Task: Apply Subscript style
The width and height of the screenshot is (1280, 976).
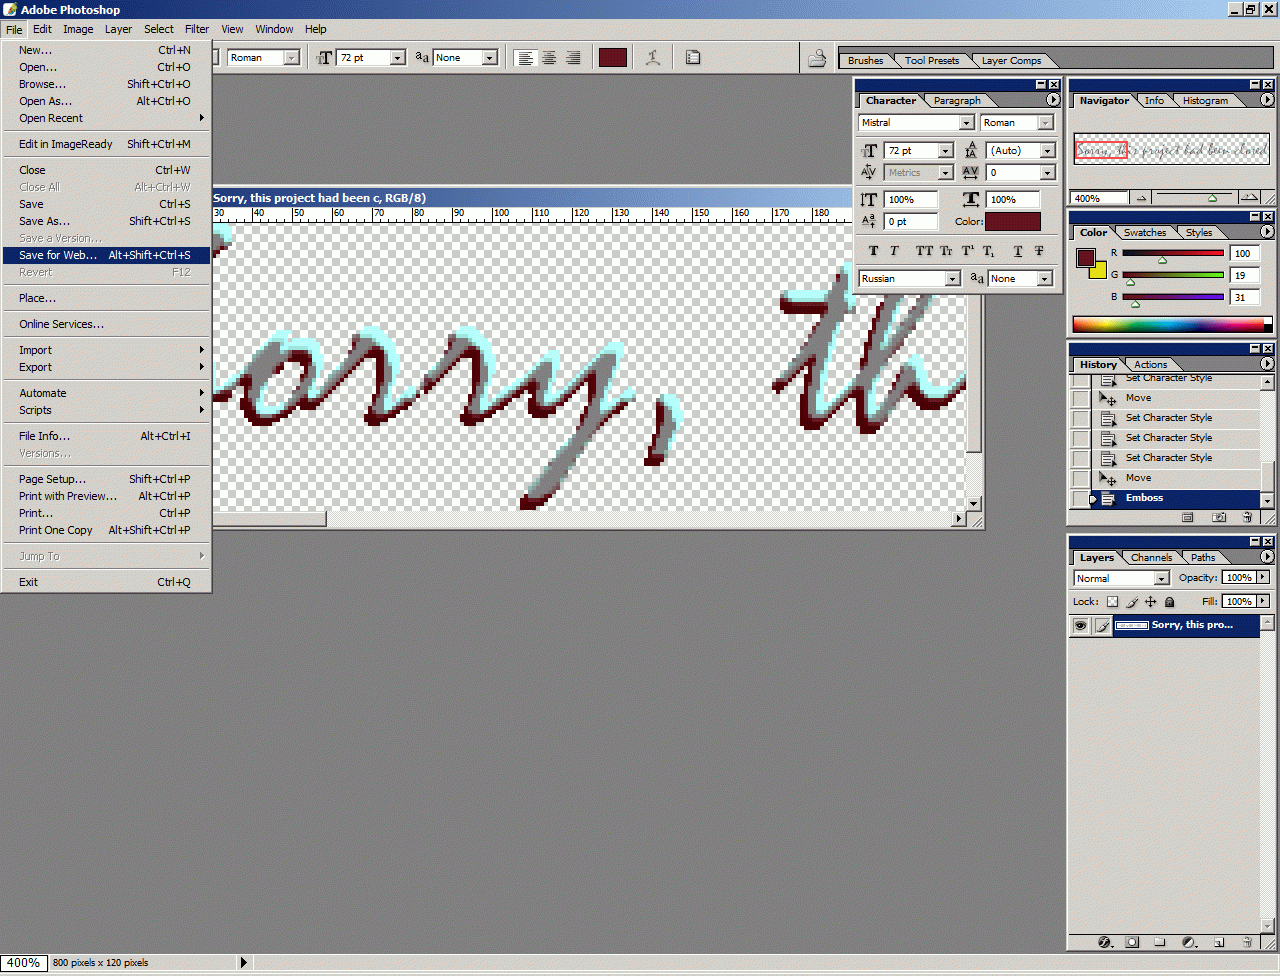Action: tap(988, 251)
